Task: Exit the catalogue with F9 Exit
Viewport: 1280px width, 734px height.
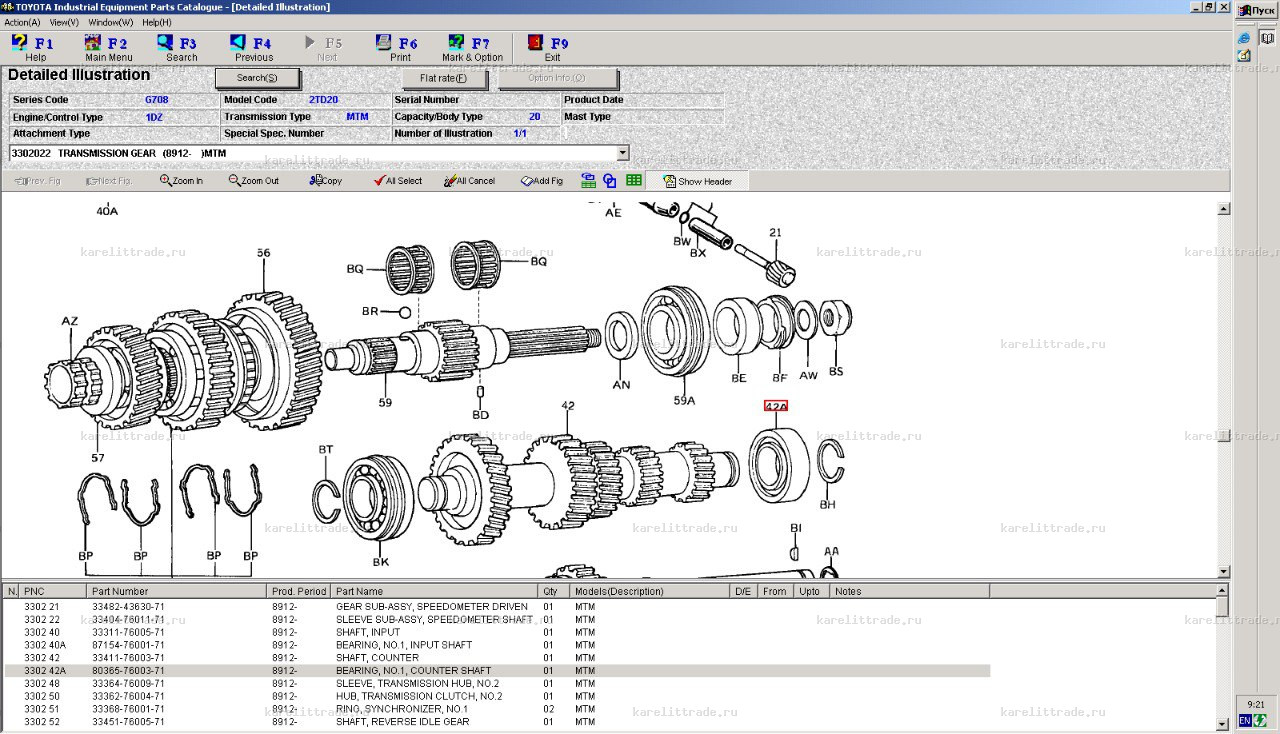Action: 550,48
